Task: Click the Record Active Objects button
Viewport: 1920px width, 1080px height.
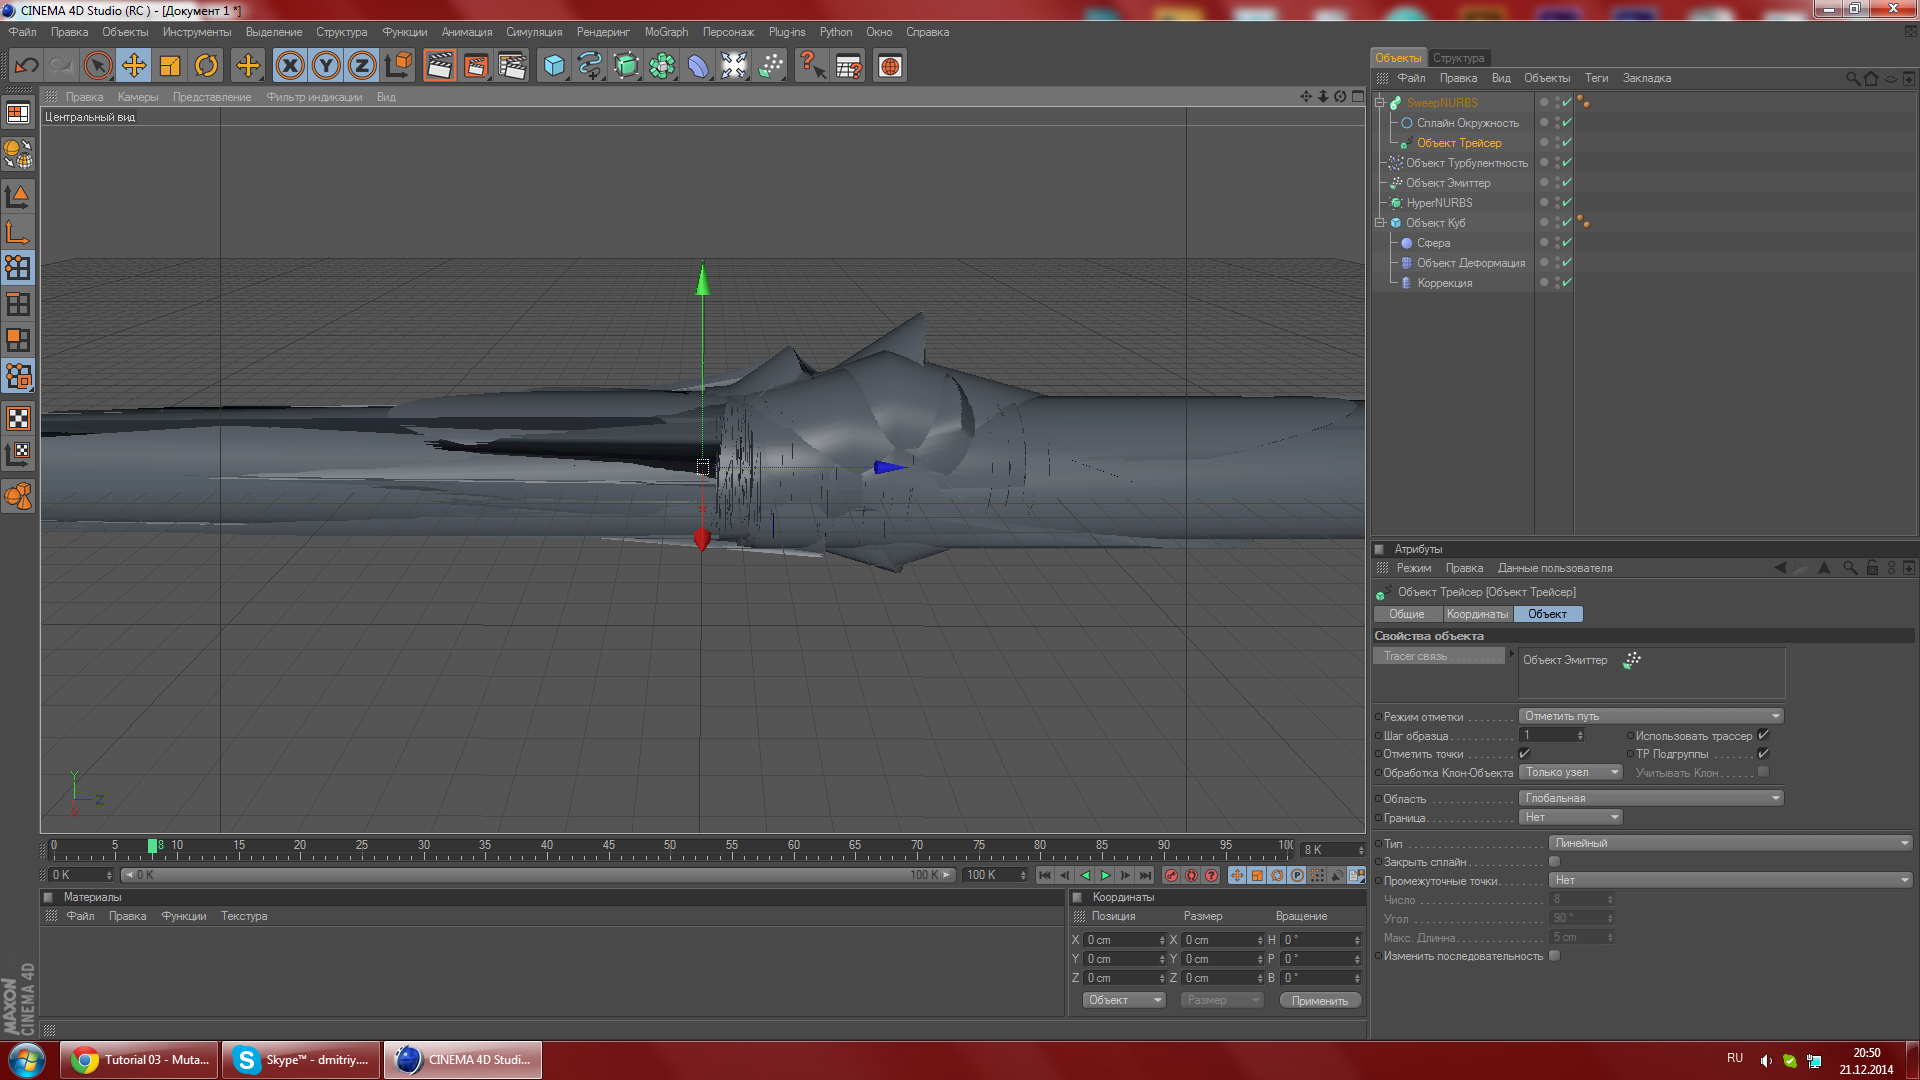Action: tap(1171, 876)
